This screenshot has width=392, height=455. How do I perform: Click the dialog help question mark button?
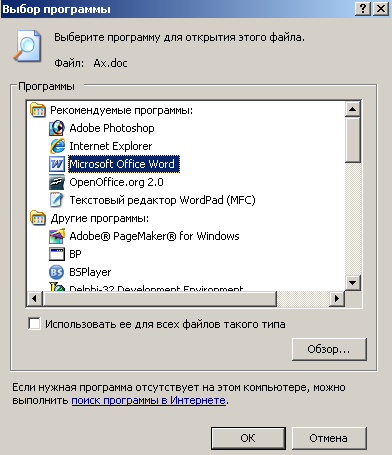click(363, 9)
